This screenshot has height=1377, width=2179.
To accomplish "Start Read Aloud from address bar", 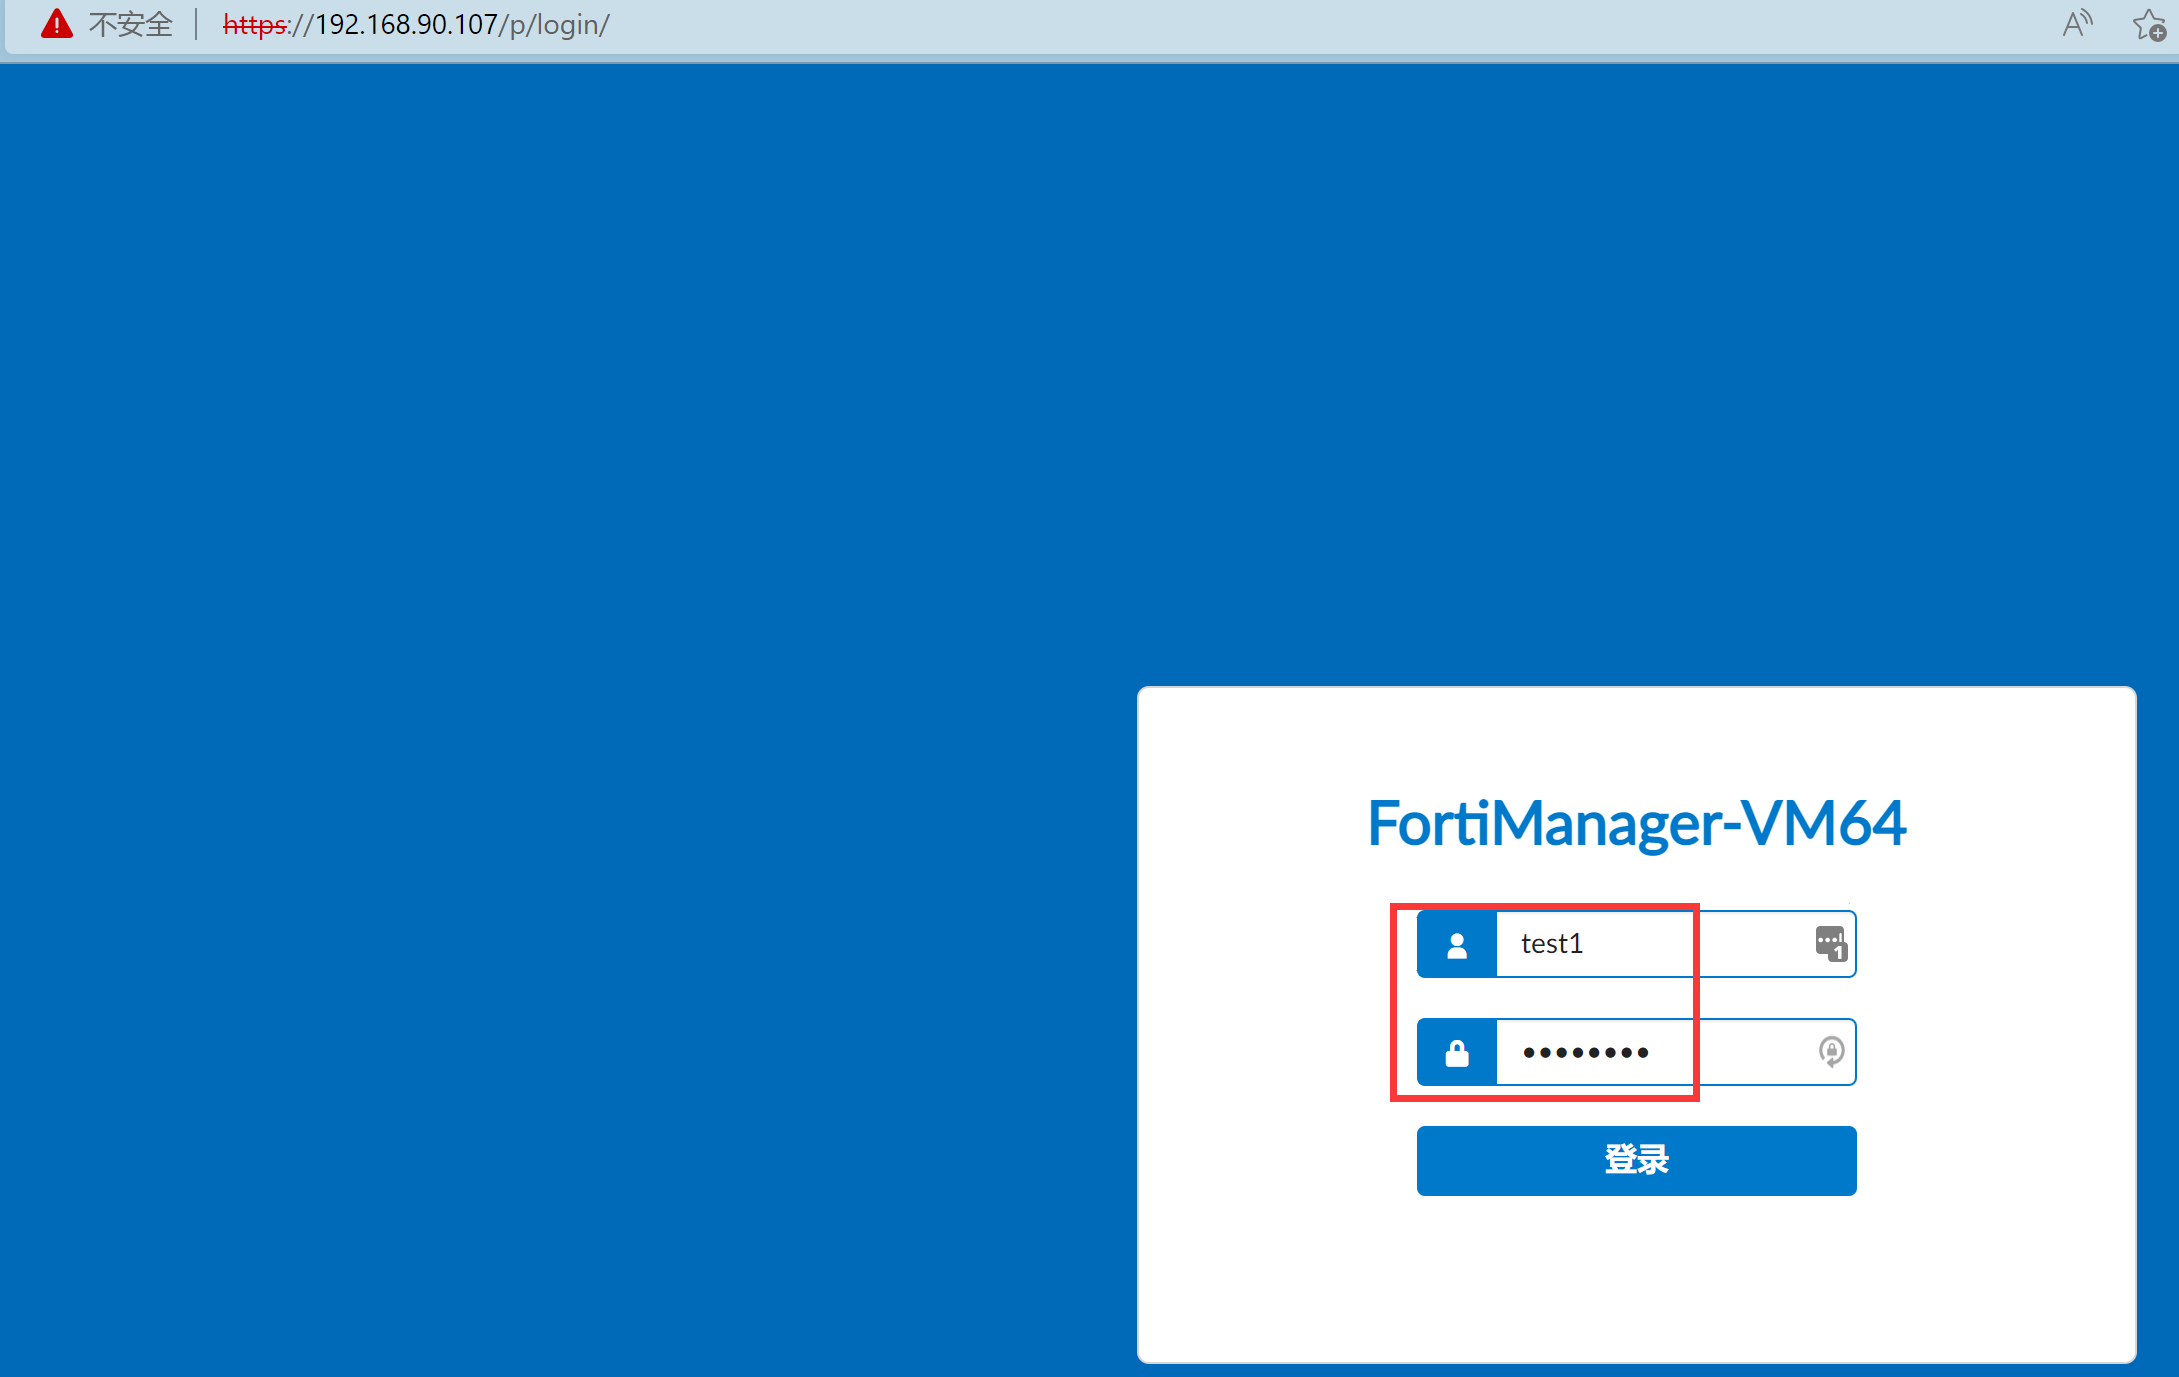I will point(2076,24).
